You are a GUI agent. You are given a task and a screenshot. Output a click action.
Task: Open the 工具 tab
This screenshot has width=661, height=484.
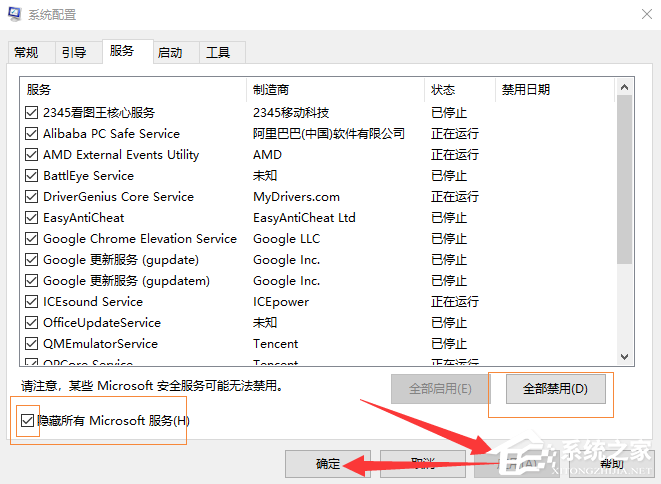point(218,53)
